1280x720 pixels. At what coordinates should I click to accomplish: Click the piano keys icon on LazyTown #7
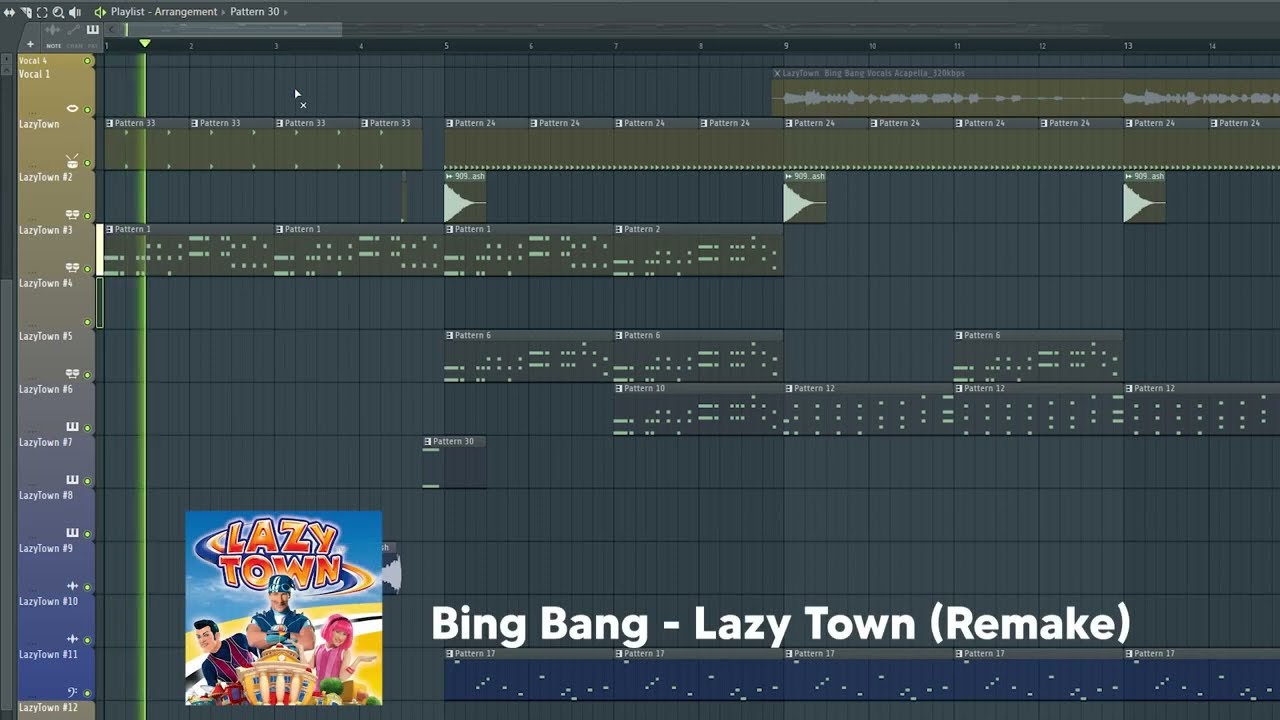pyautogui.click(x=72, y=479)
